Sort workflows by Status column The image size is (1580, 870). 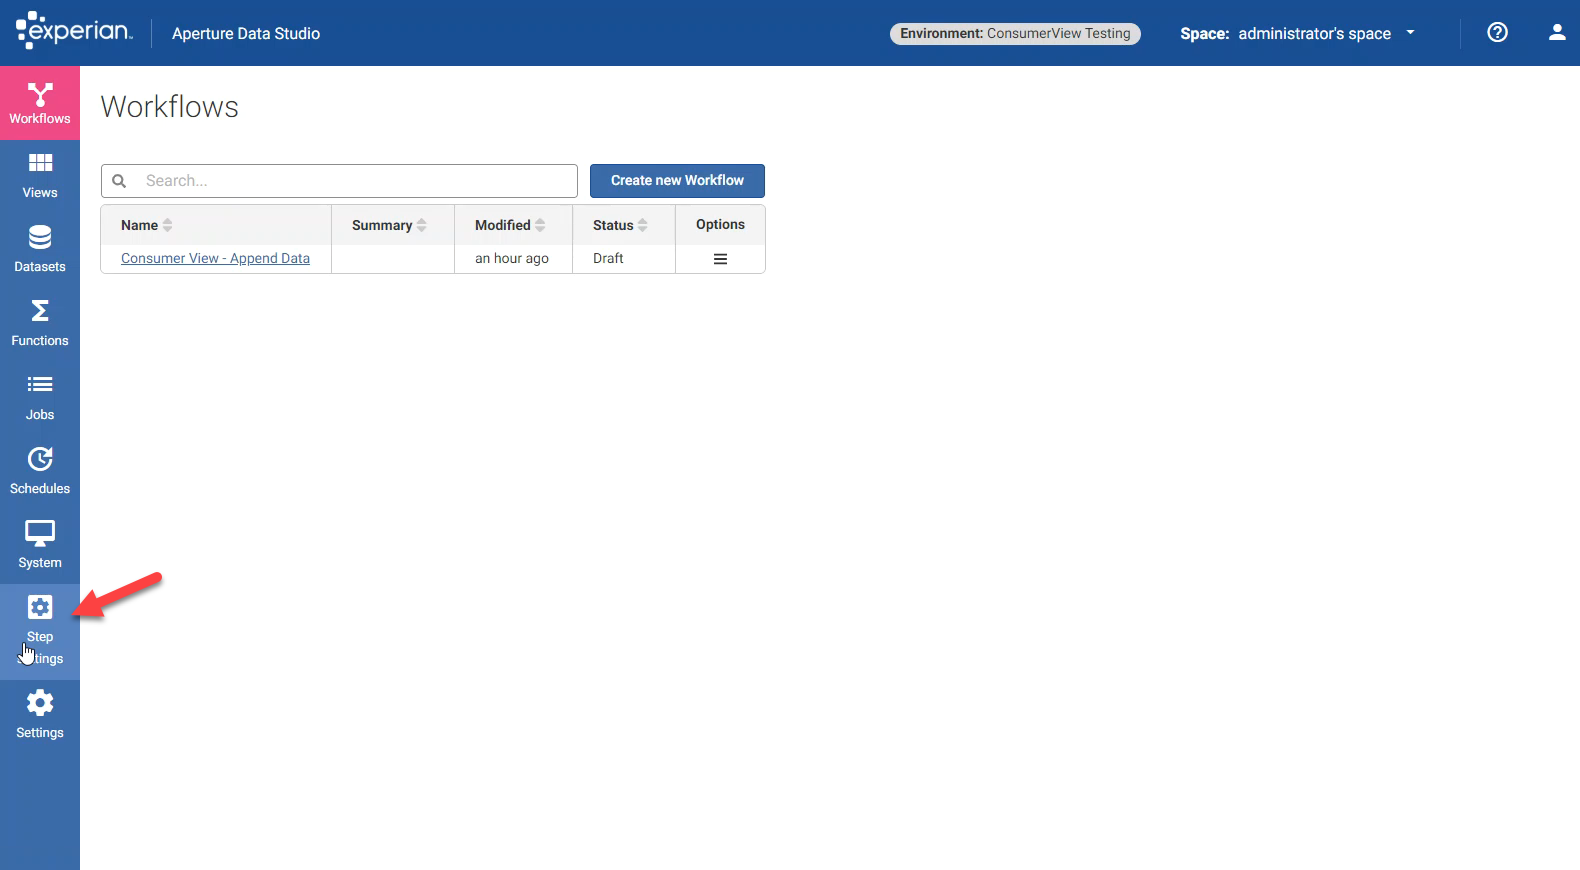620,225
